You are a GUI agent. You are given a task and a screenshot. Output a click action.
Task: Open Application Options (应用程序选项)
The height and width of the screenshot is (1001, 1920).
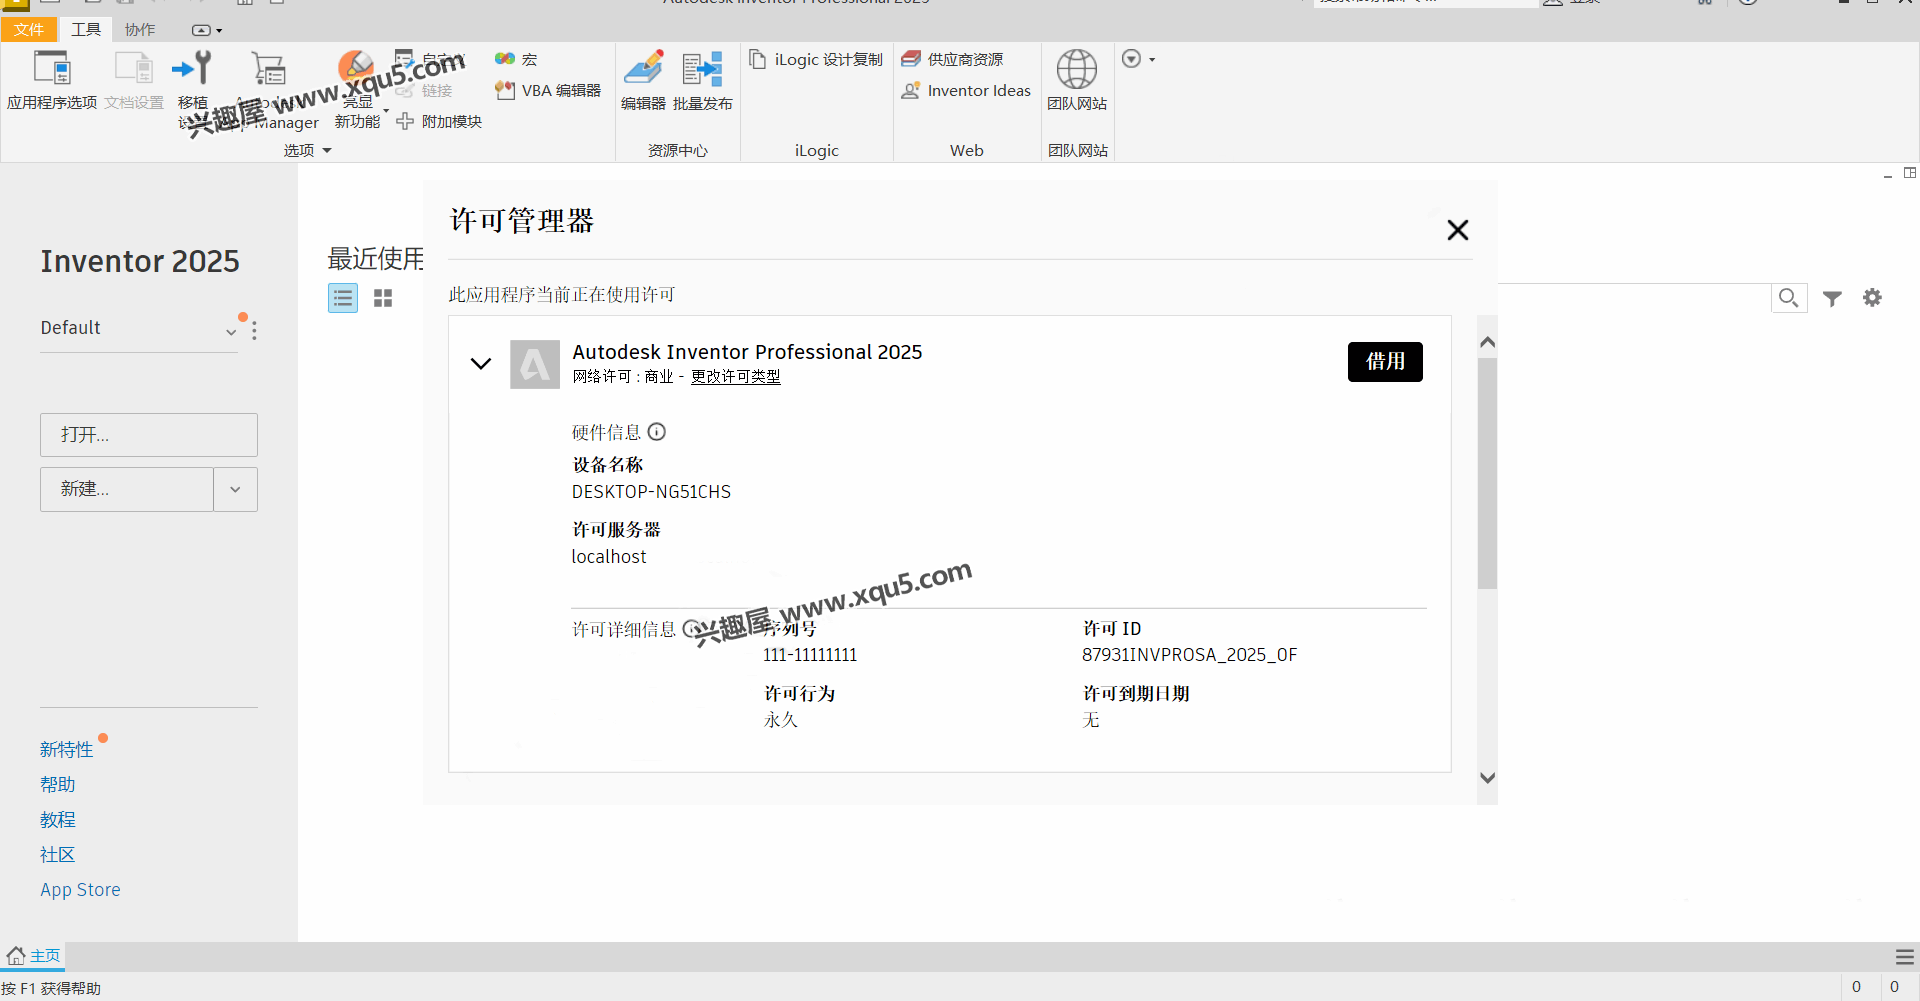coord(52,79)
